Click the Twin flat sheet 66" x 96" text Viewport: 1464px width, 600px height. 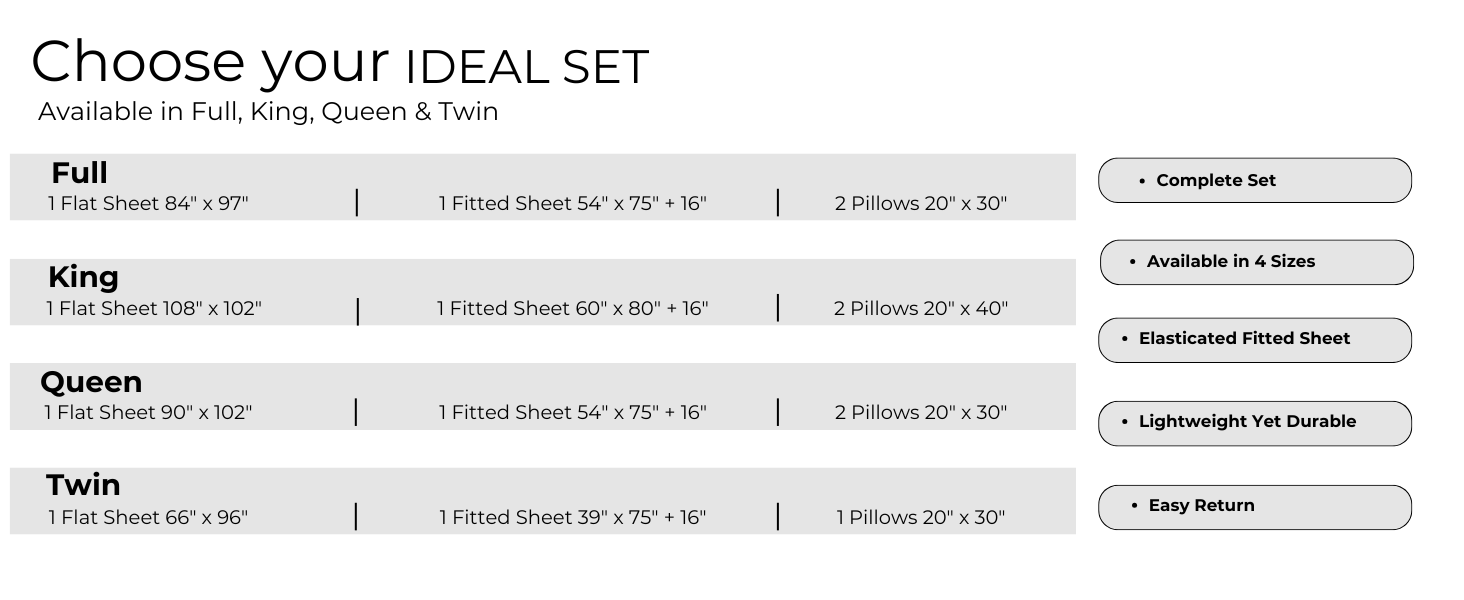click(148, 518)
